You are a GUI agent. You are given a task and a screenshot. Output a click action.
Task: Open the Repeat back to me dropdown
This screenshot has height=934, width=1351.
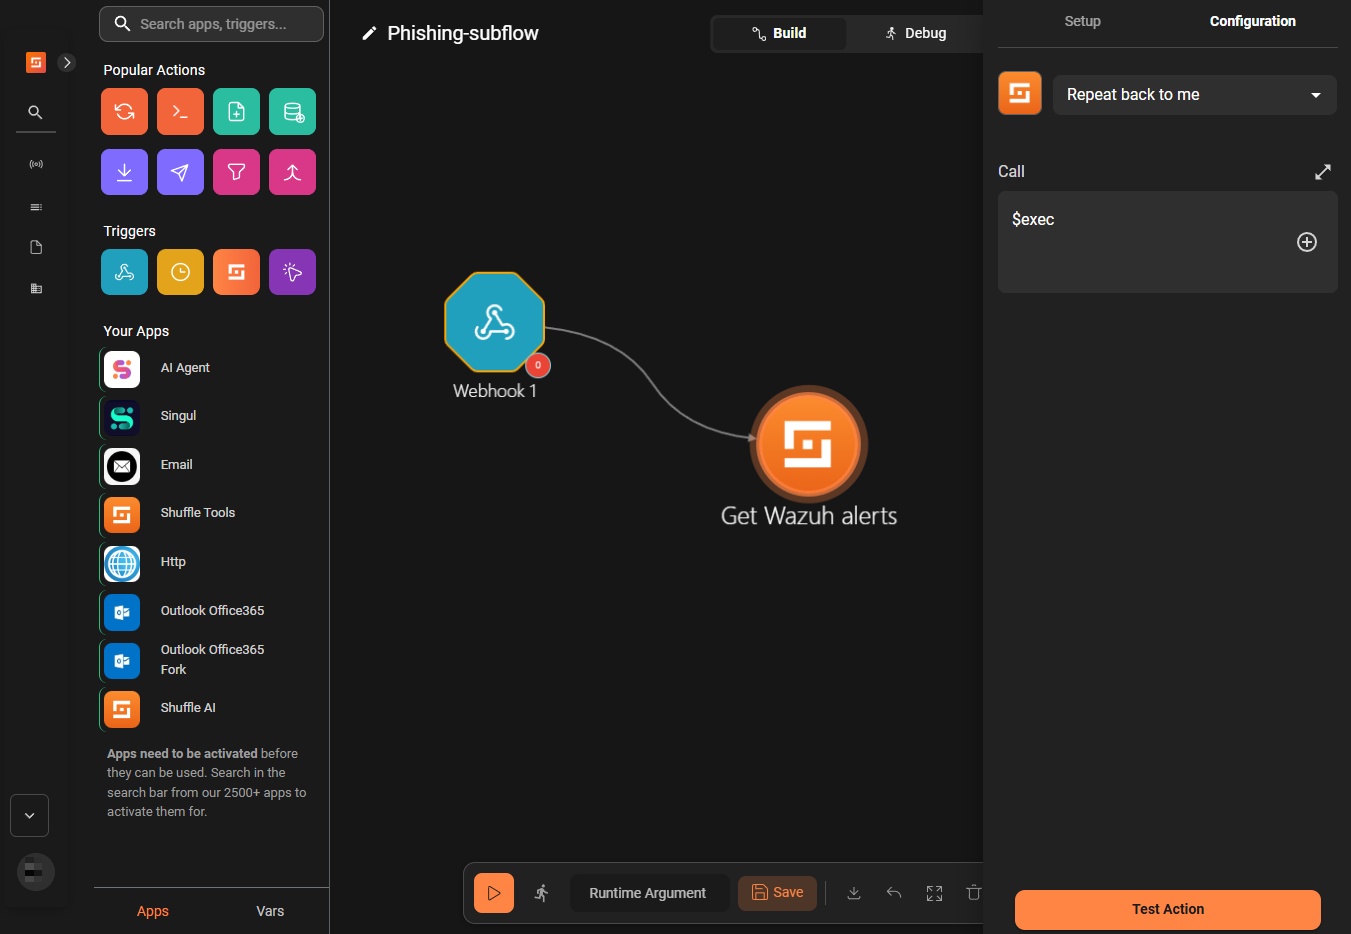point(1193,94)
